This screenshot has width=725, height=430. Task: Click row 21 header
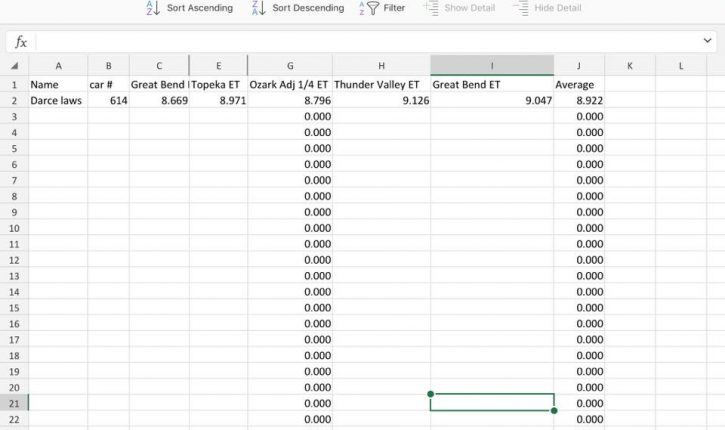pos(14,403)
